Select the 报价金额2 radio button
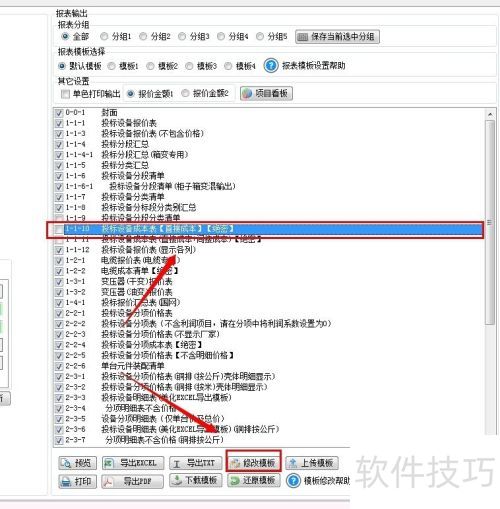Viewport: 500px width, 509px height. pos(185,94)
